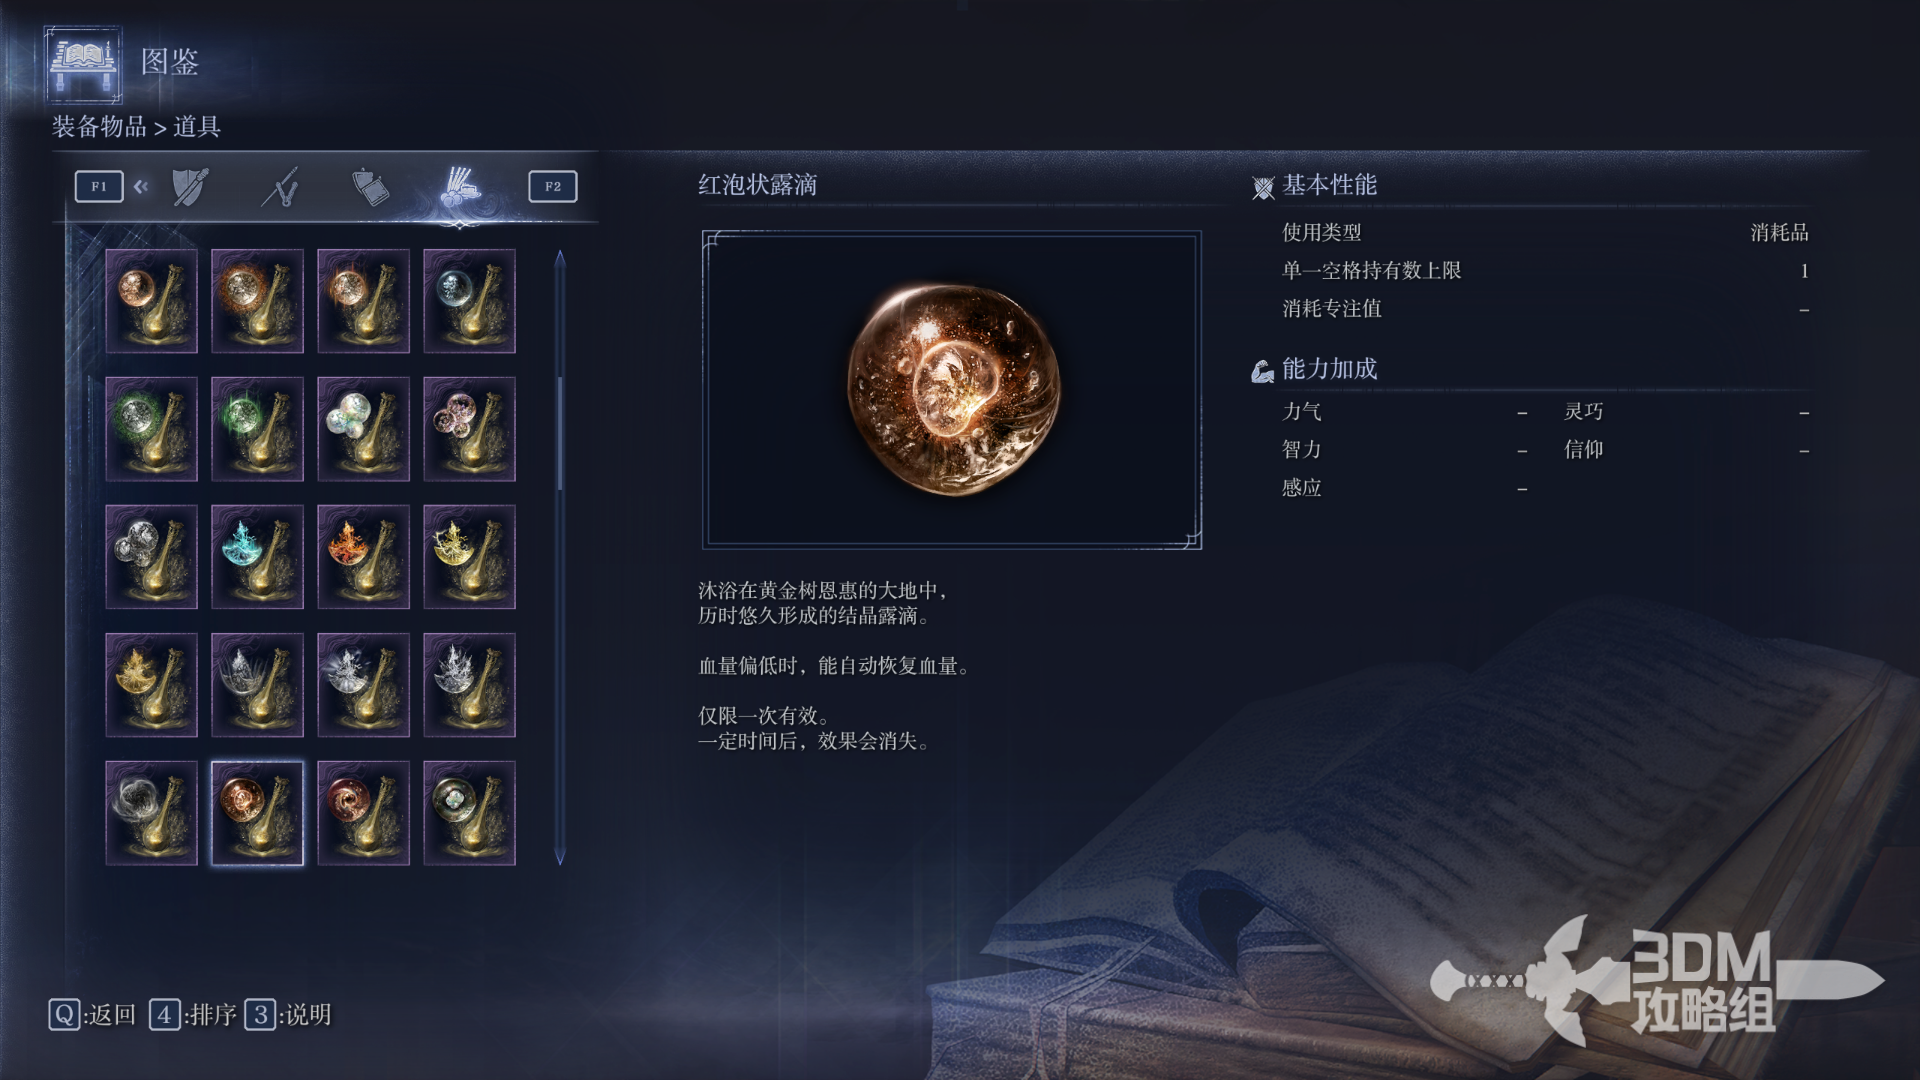Click the item list scrollbar down arrow
Viewport: 1920px width, 1080px height.
point(560,857)
